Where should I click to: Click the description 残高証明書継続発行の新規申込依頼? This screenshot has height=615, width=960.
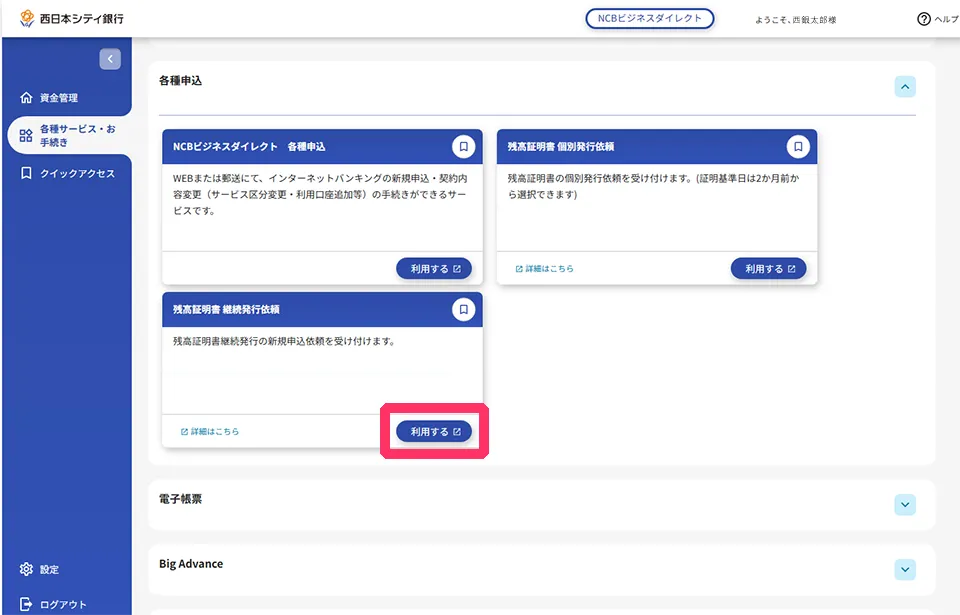tap(284, 341)
